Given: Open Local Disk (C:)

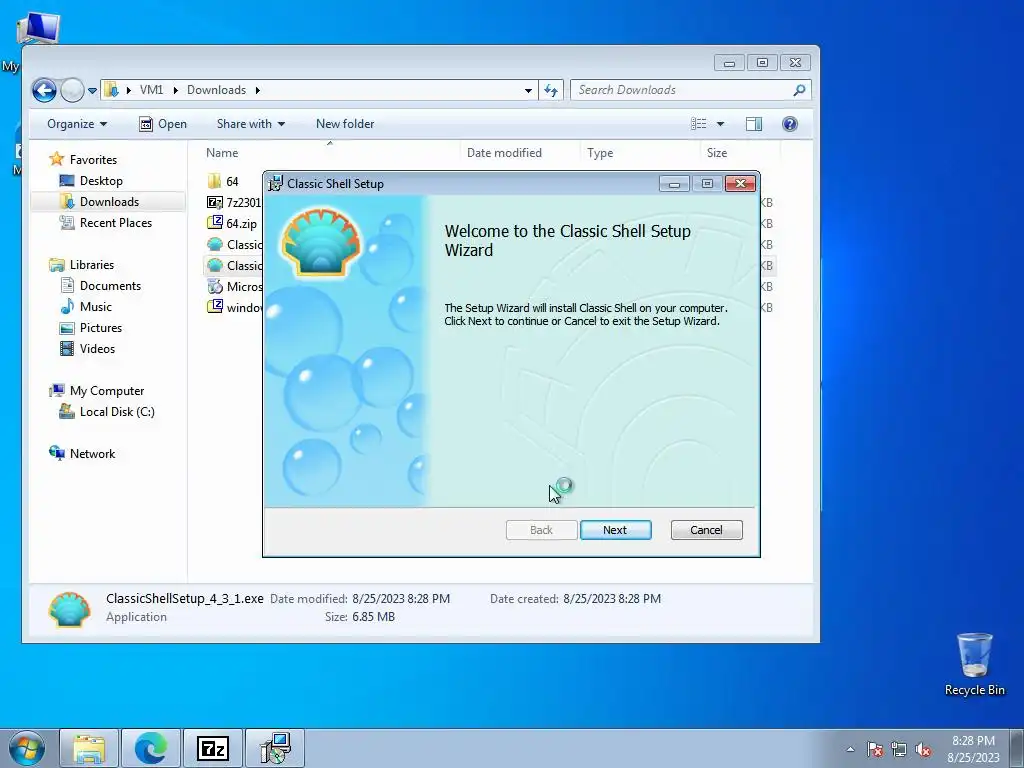Looking at the screenshot, I should (117, 411).
